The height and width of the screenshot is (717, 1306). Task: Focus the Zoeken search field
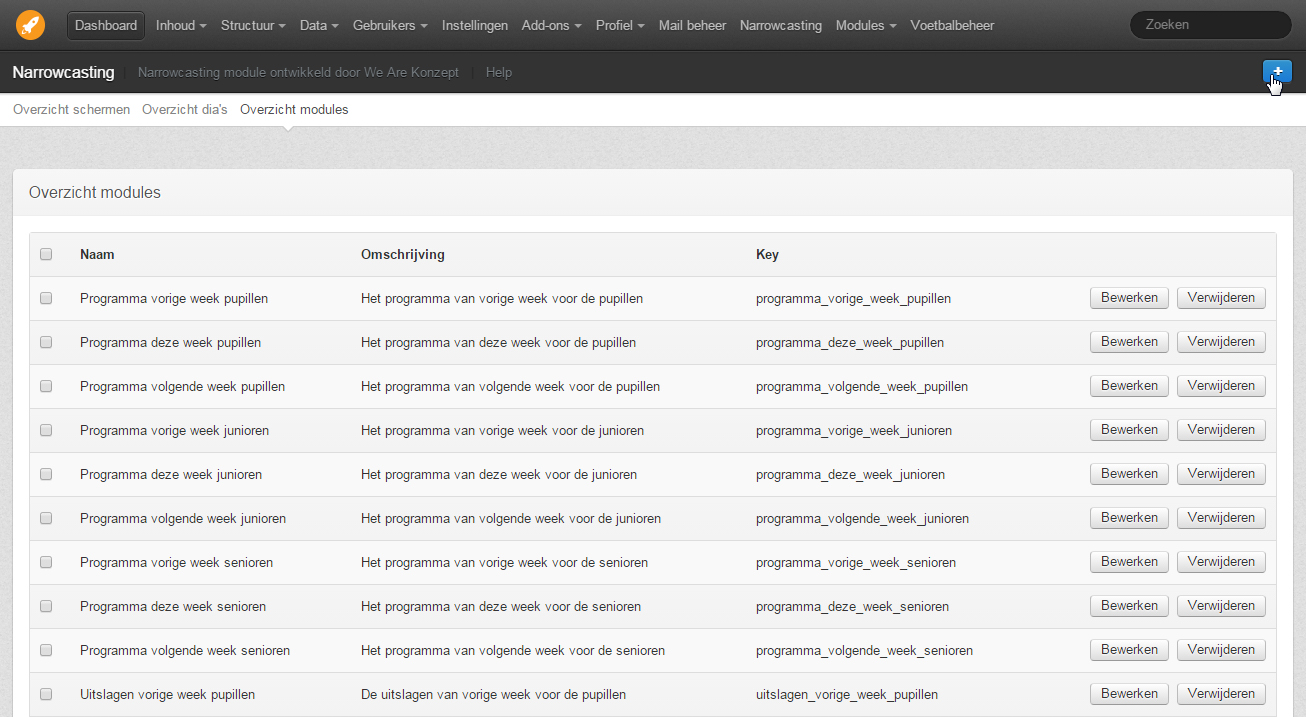click(1210, 25)
